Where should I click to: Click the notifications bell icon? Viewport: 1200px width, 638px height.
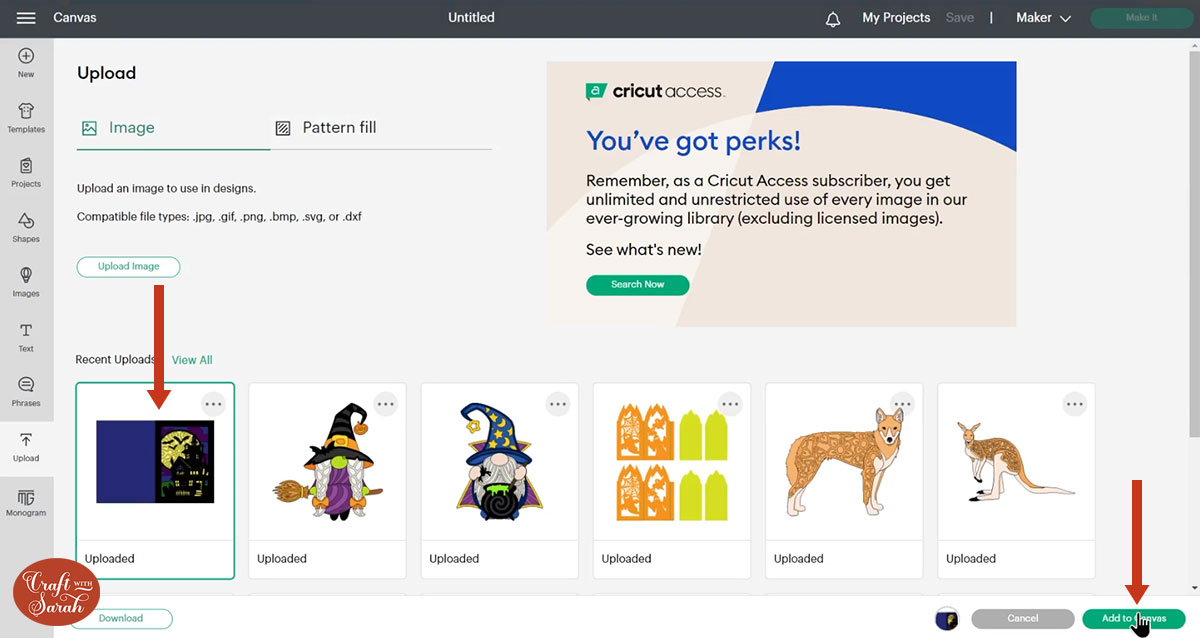[x=833, y=19]
